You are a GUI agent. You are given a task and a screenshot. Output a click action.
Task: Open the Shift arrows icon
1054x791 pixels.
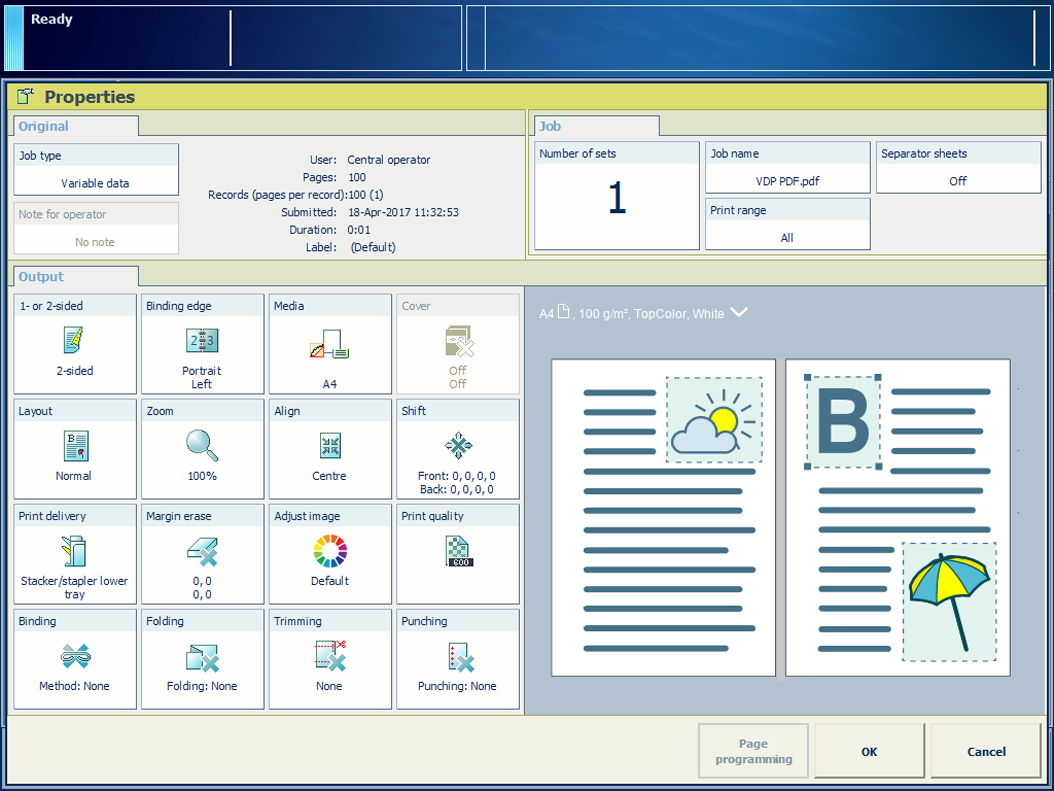coord(458,446)
